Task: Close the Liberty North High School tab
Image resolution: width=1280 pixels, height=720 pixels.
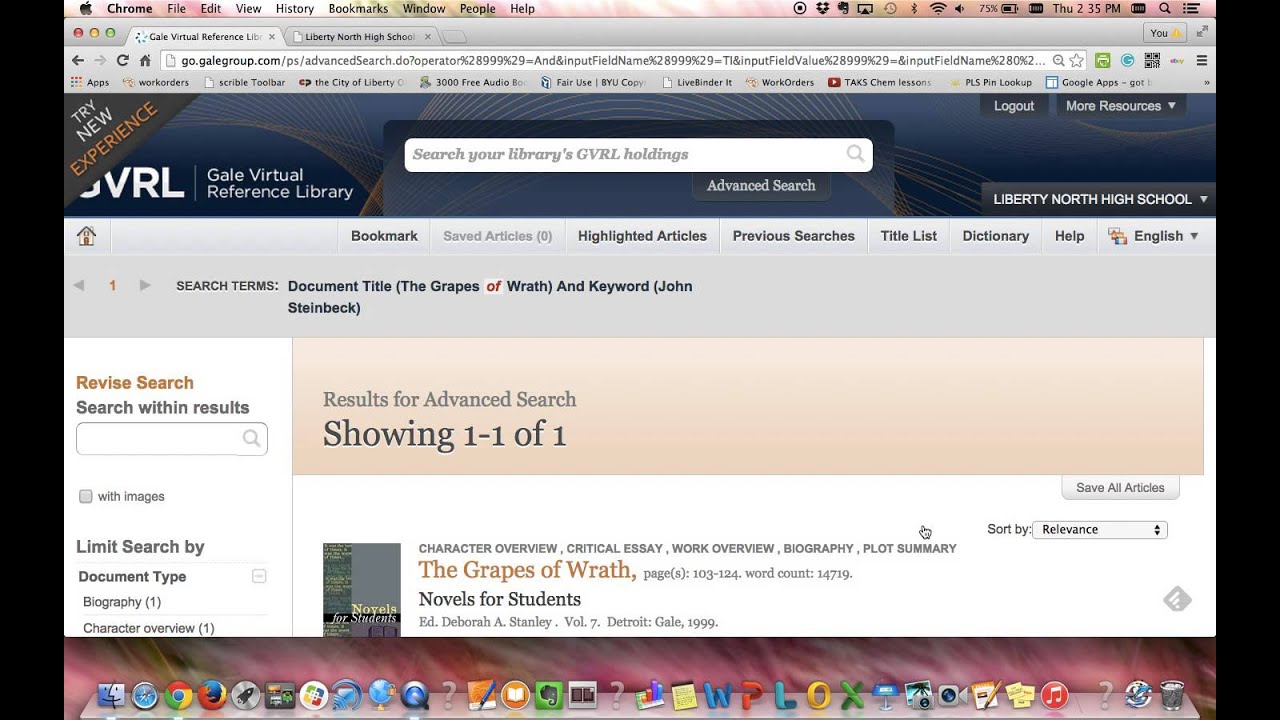Action: pyautogui.click(x=428, y=36)
